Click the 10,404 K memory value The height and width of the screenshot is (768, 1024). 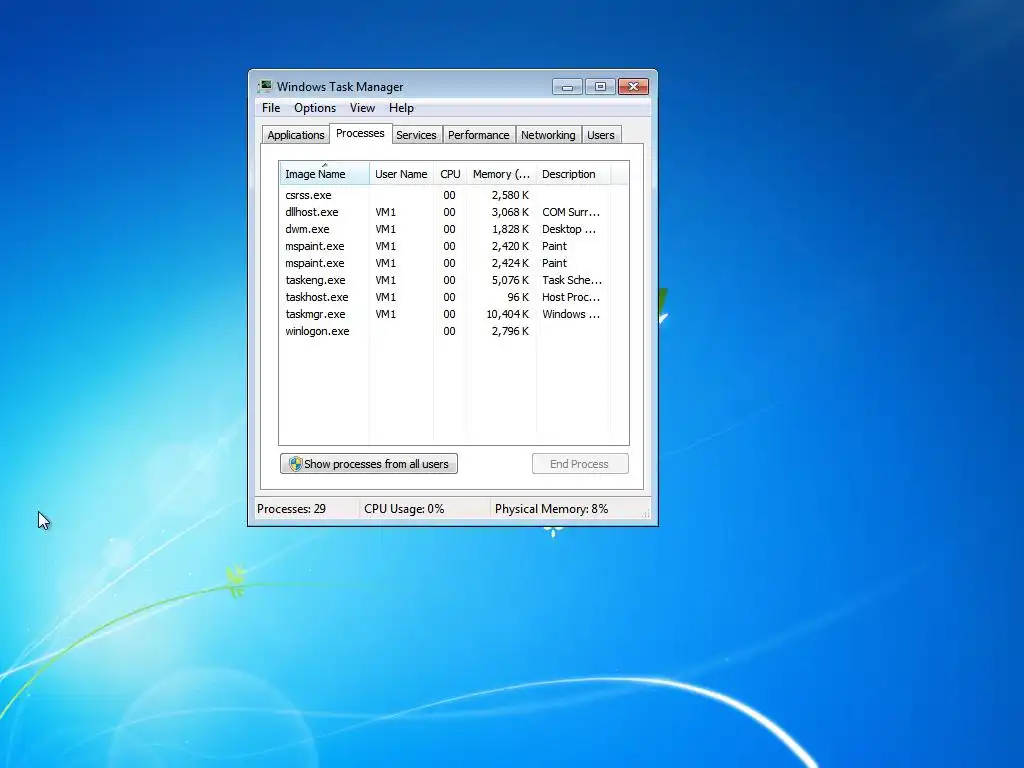tap(507, 313)
